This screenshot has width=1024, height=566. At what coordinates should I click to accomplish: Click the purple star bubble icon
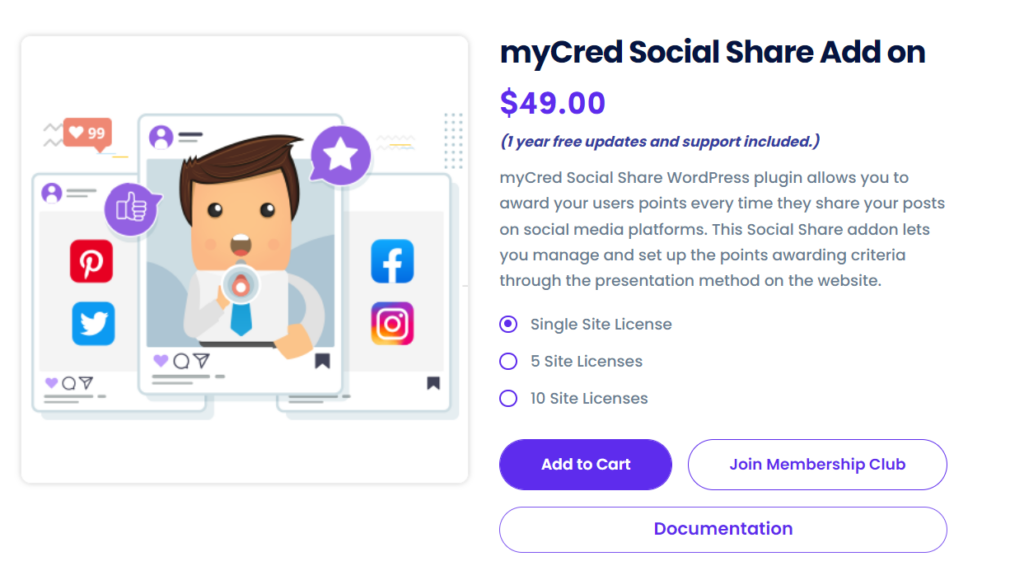340,155
